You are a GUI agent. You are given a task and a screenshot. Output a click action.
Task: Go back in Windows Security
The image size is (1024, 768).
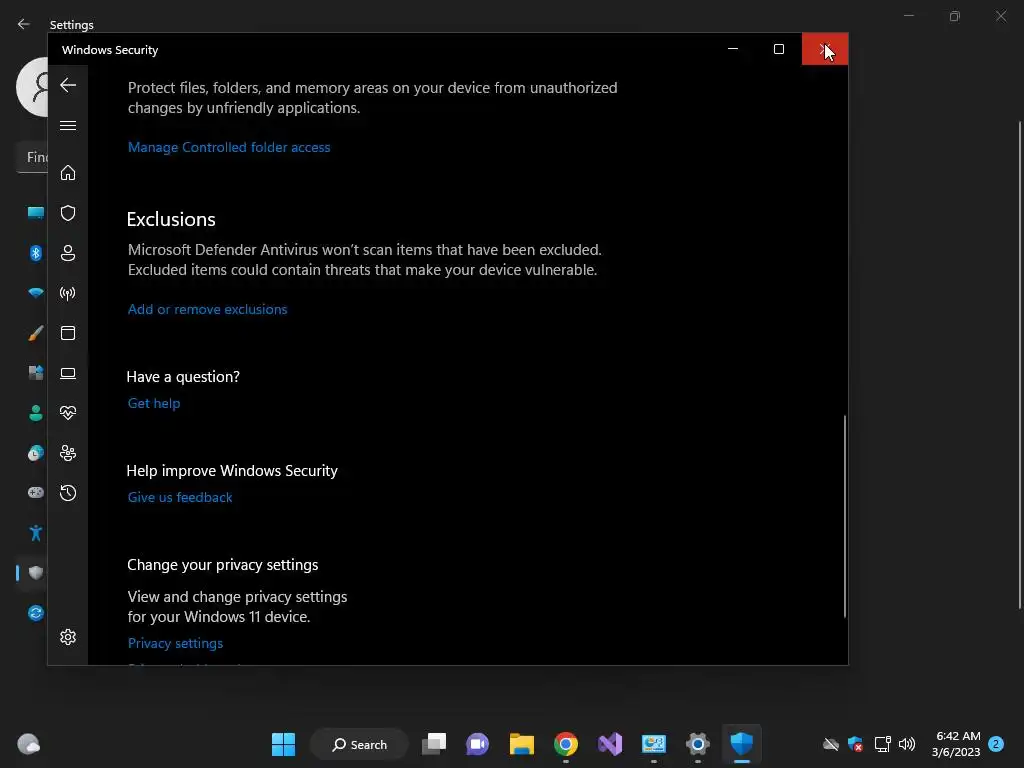point(68,85)
